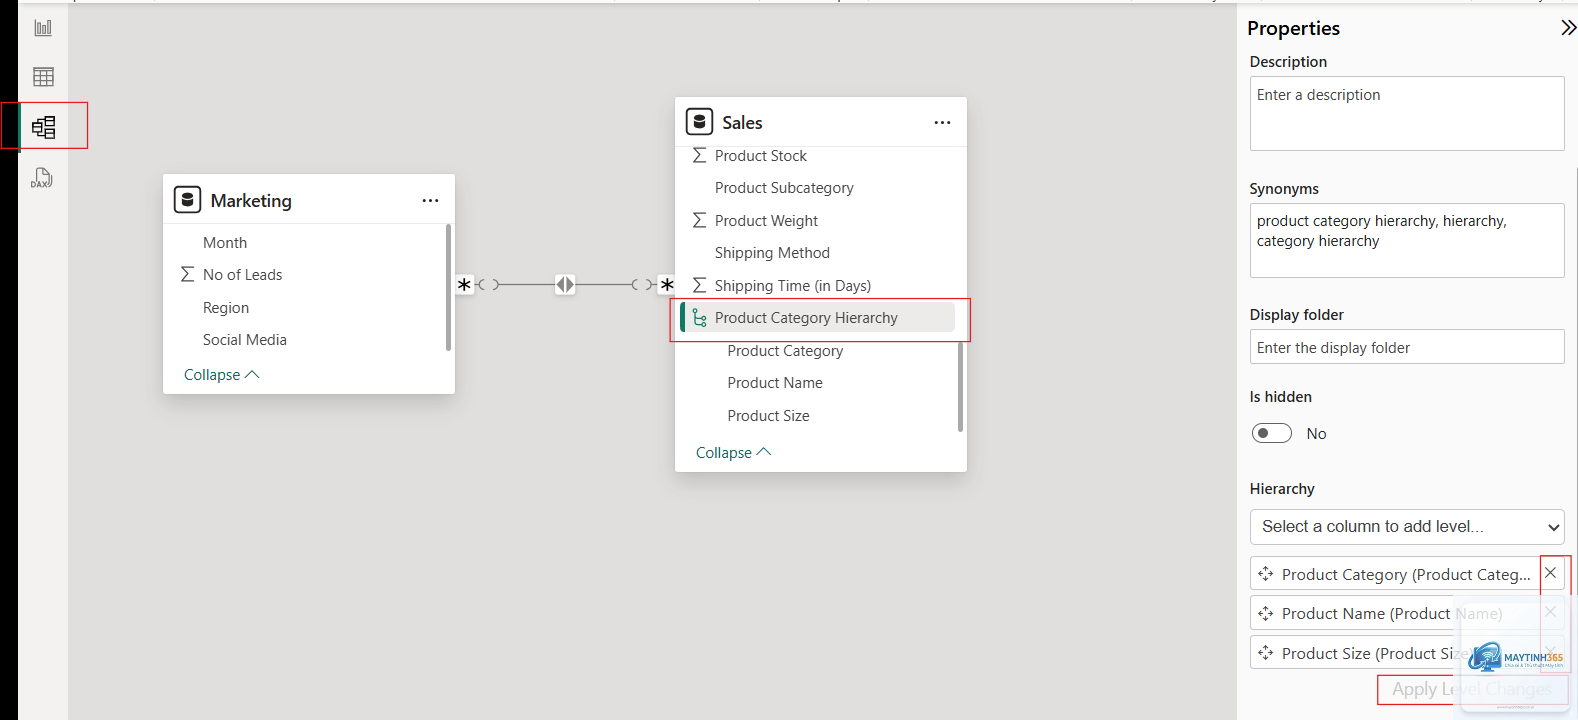Click the Sales table icon

699,122
